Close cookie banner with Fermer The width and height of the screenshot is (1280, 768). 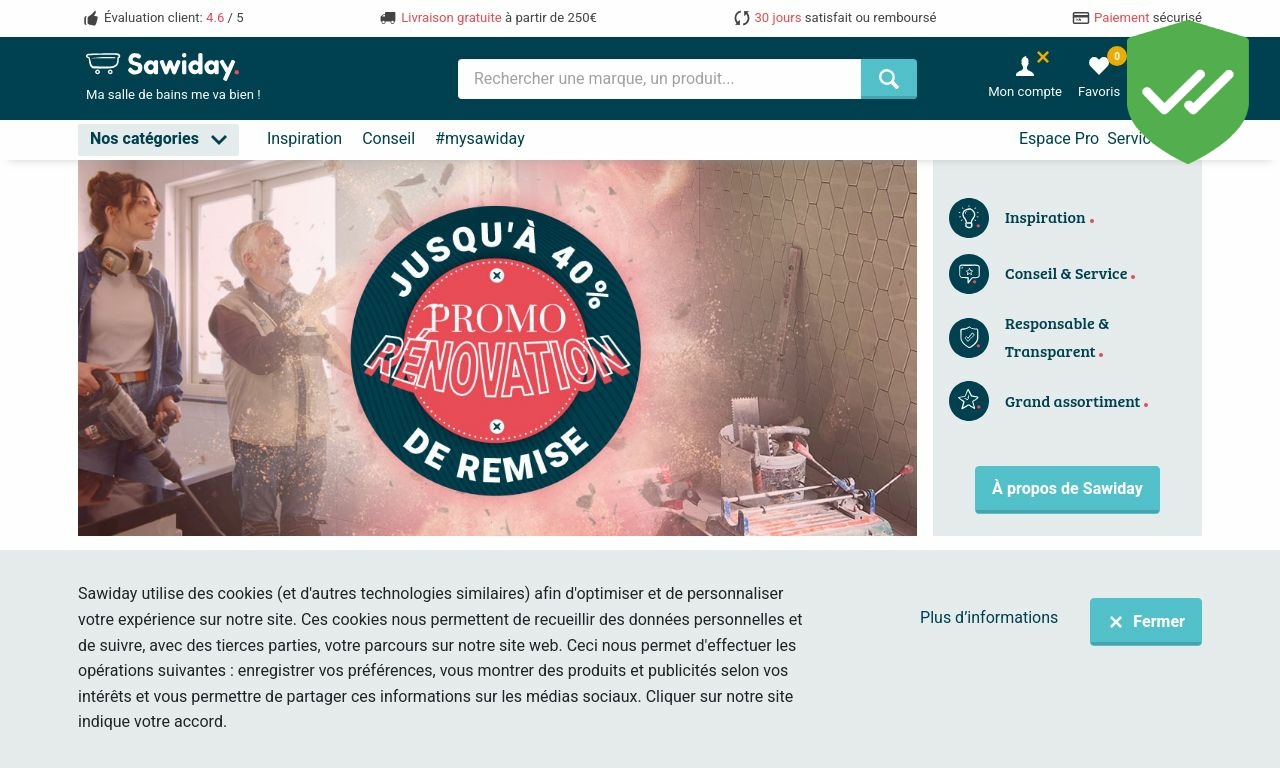point(1146,621)
